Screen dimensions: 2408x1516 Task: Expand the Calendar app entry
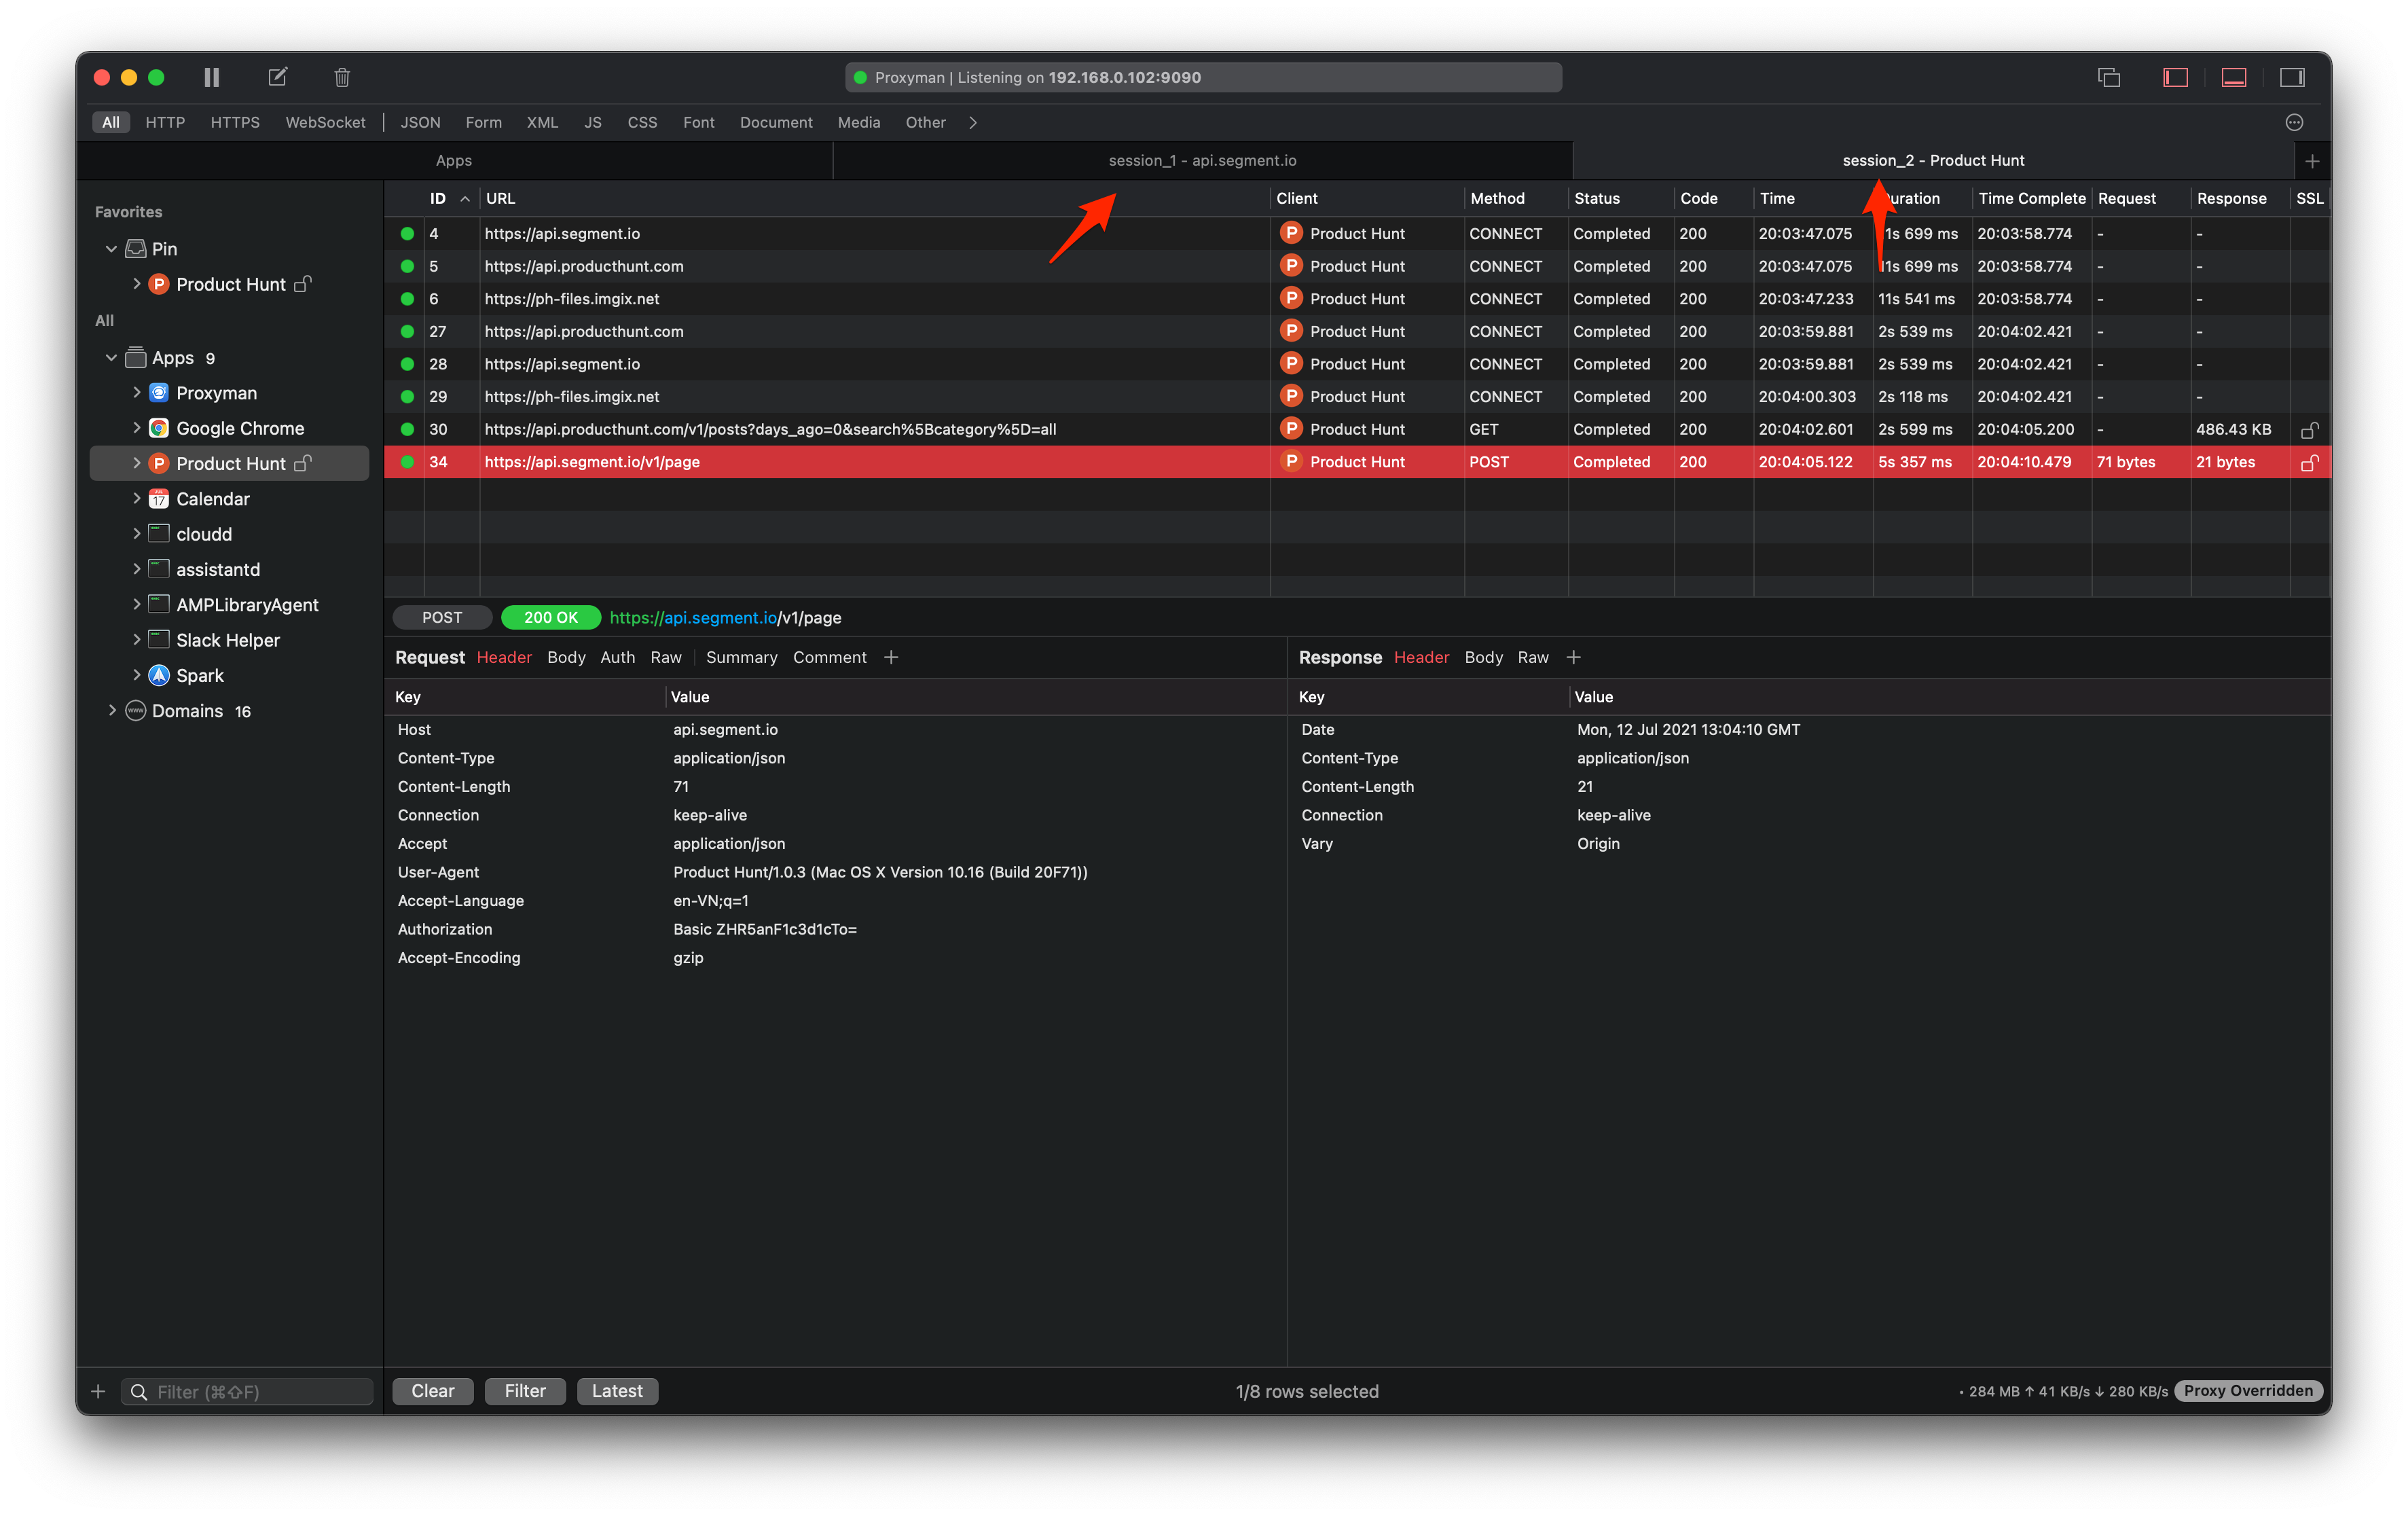click(x=138, y=498)
